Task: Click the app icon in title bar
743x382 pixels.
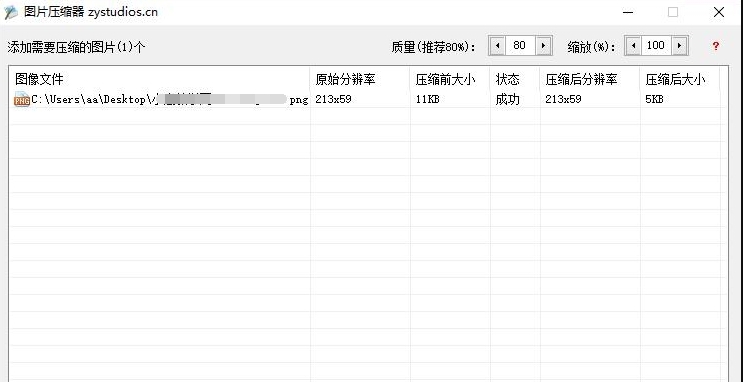Action: (x=10, y=12)
